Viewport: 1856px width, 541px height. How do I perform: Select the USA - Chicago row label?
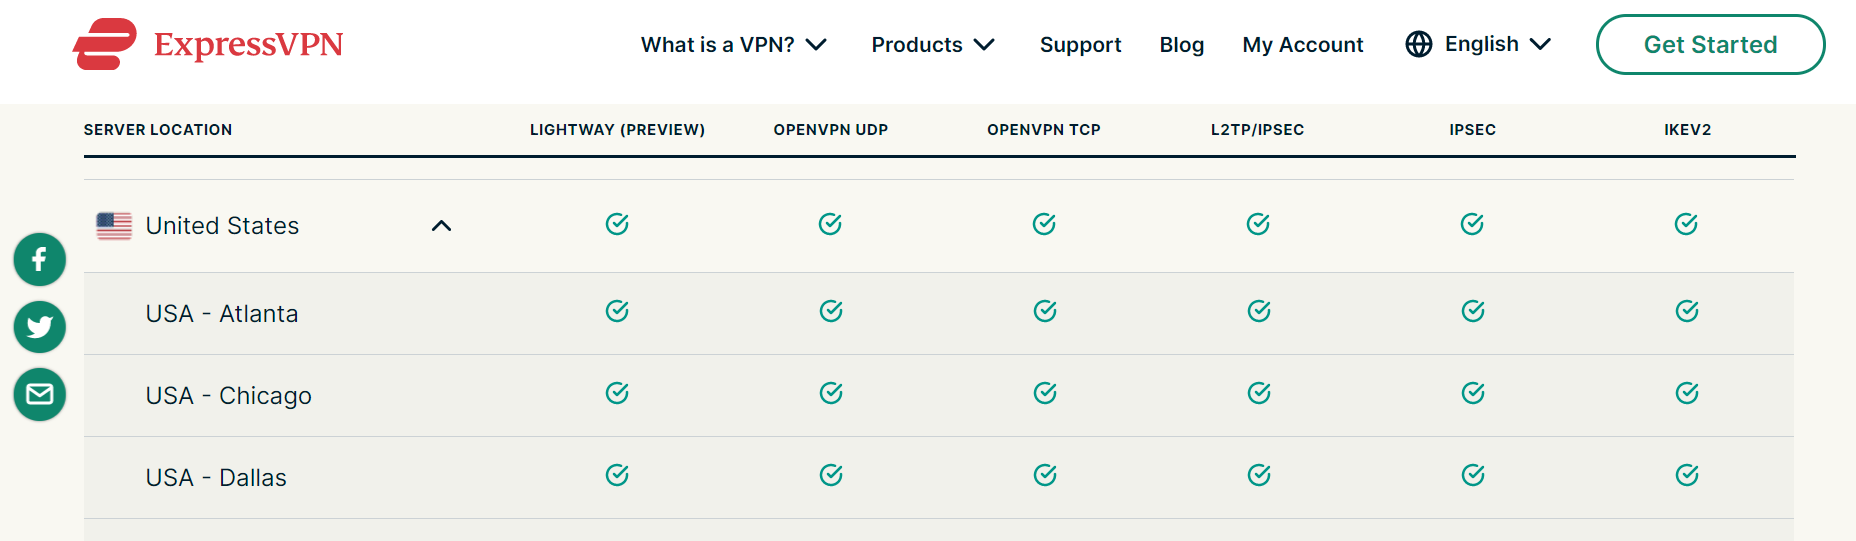point(229,396)
